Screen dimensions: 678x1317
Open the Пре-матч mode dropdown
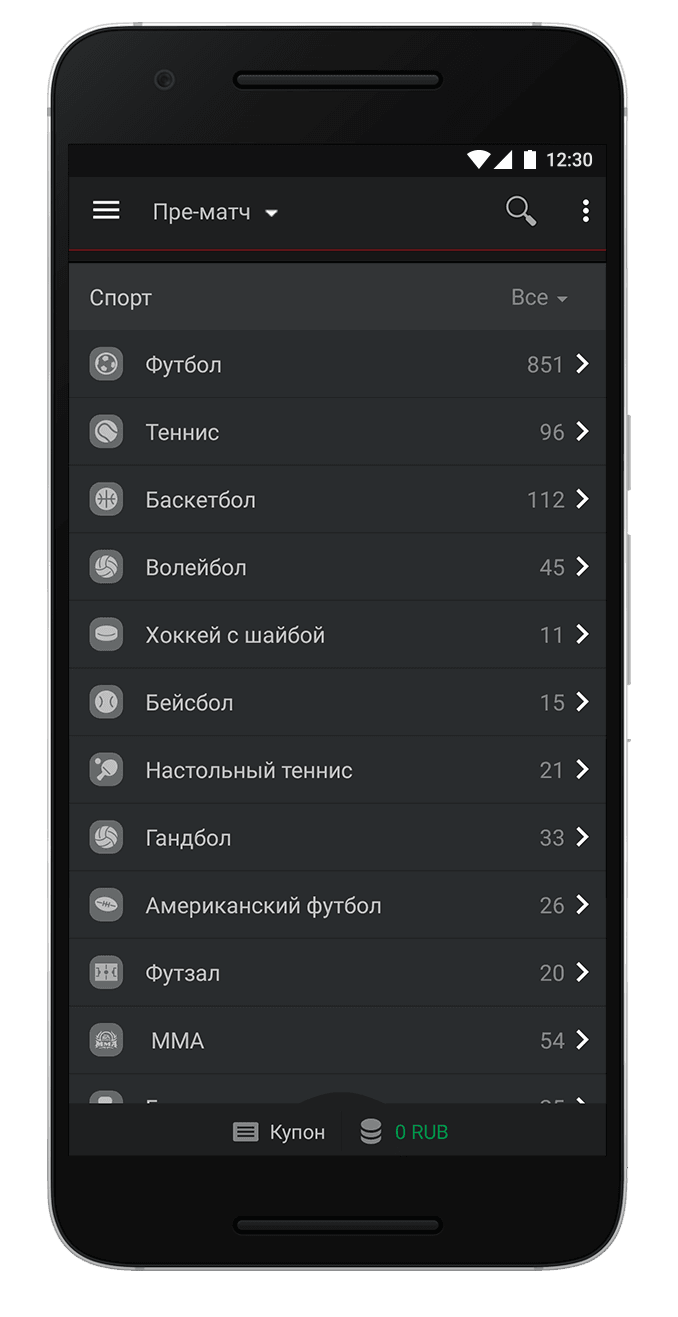click(215, 212)
